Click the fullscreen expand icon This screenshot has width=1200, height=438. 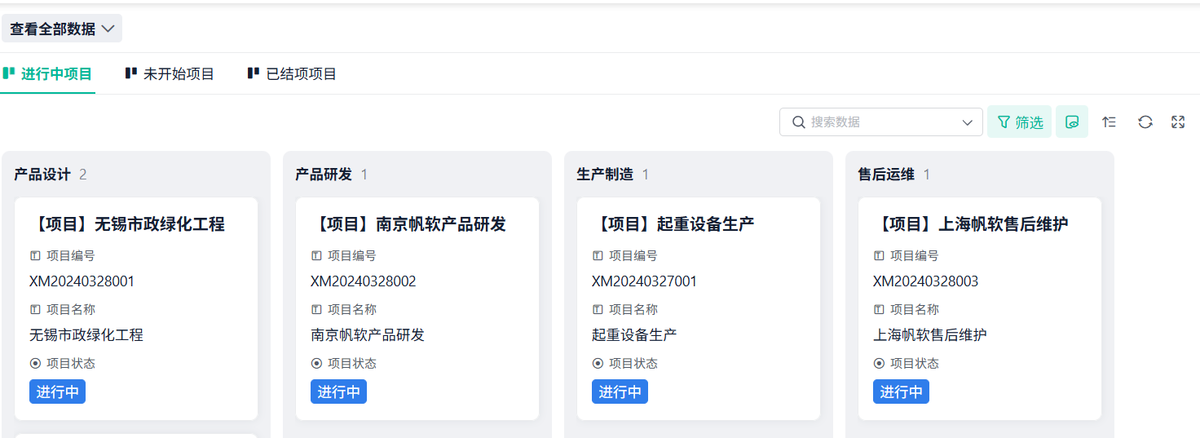tap(1178, 122)
